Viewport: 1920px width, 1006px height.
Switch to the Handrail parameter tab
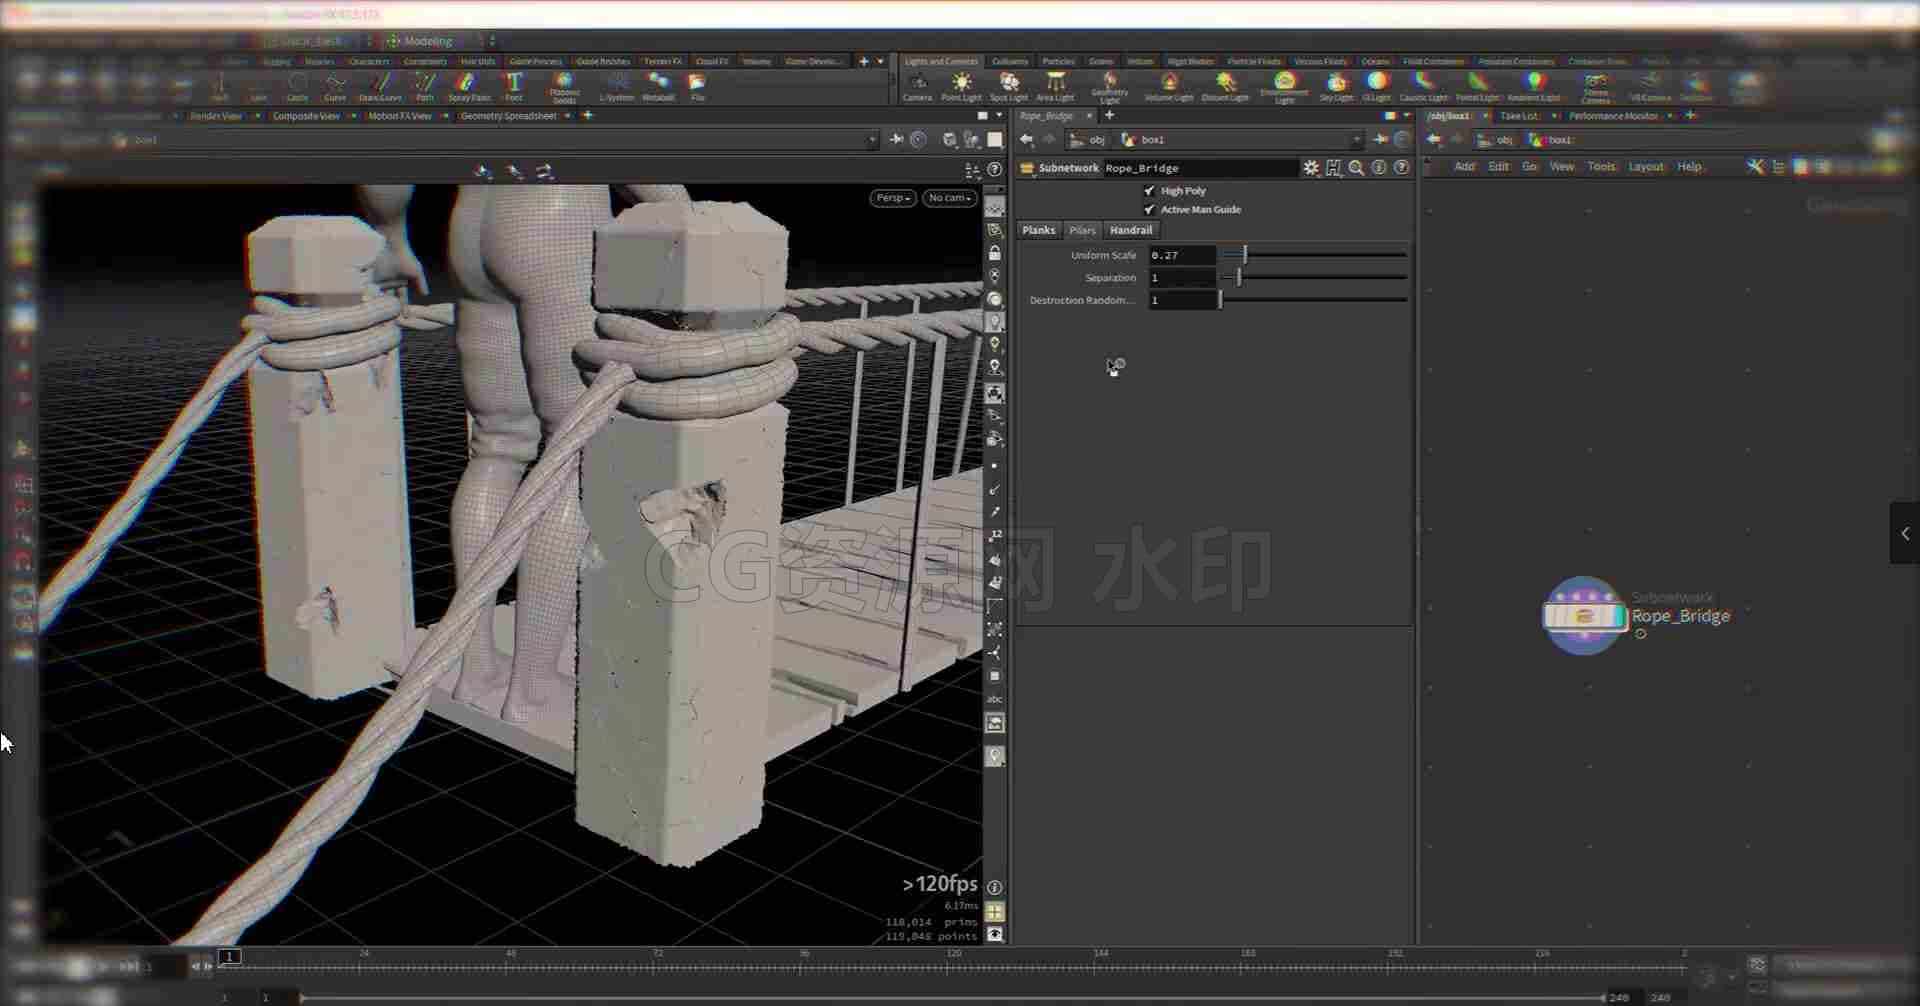[1131, 230]
